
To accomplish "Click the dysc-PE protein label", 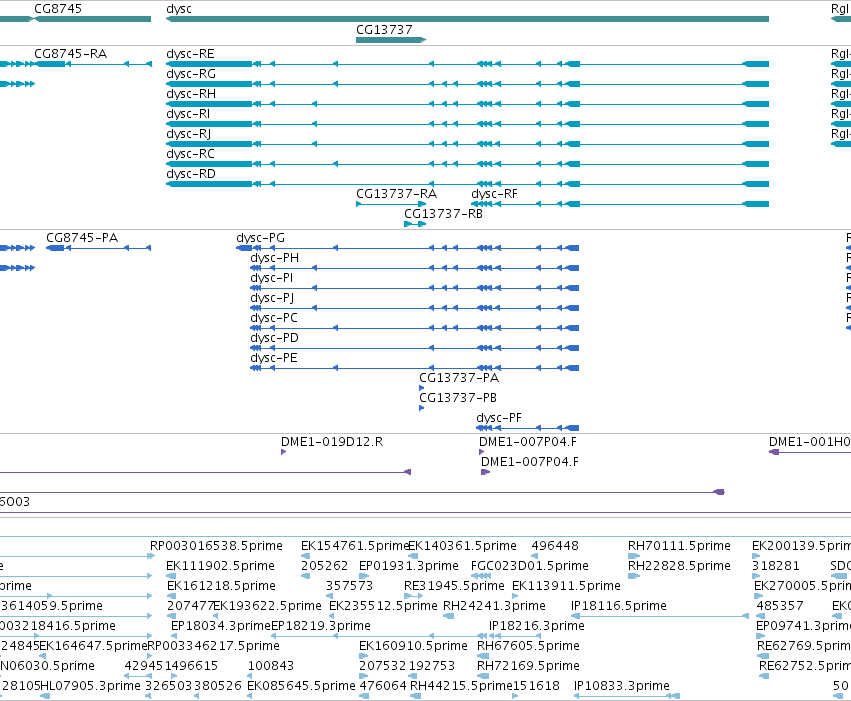I will (274, 358).
